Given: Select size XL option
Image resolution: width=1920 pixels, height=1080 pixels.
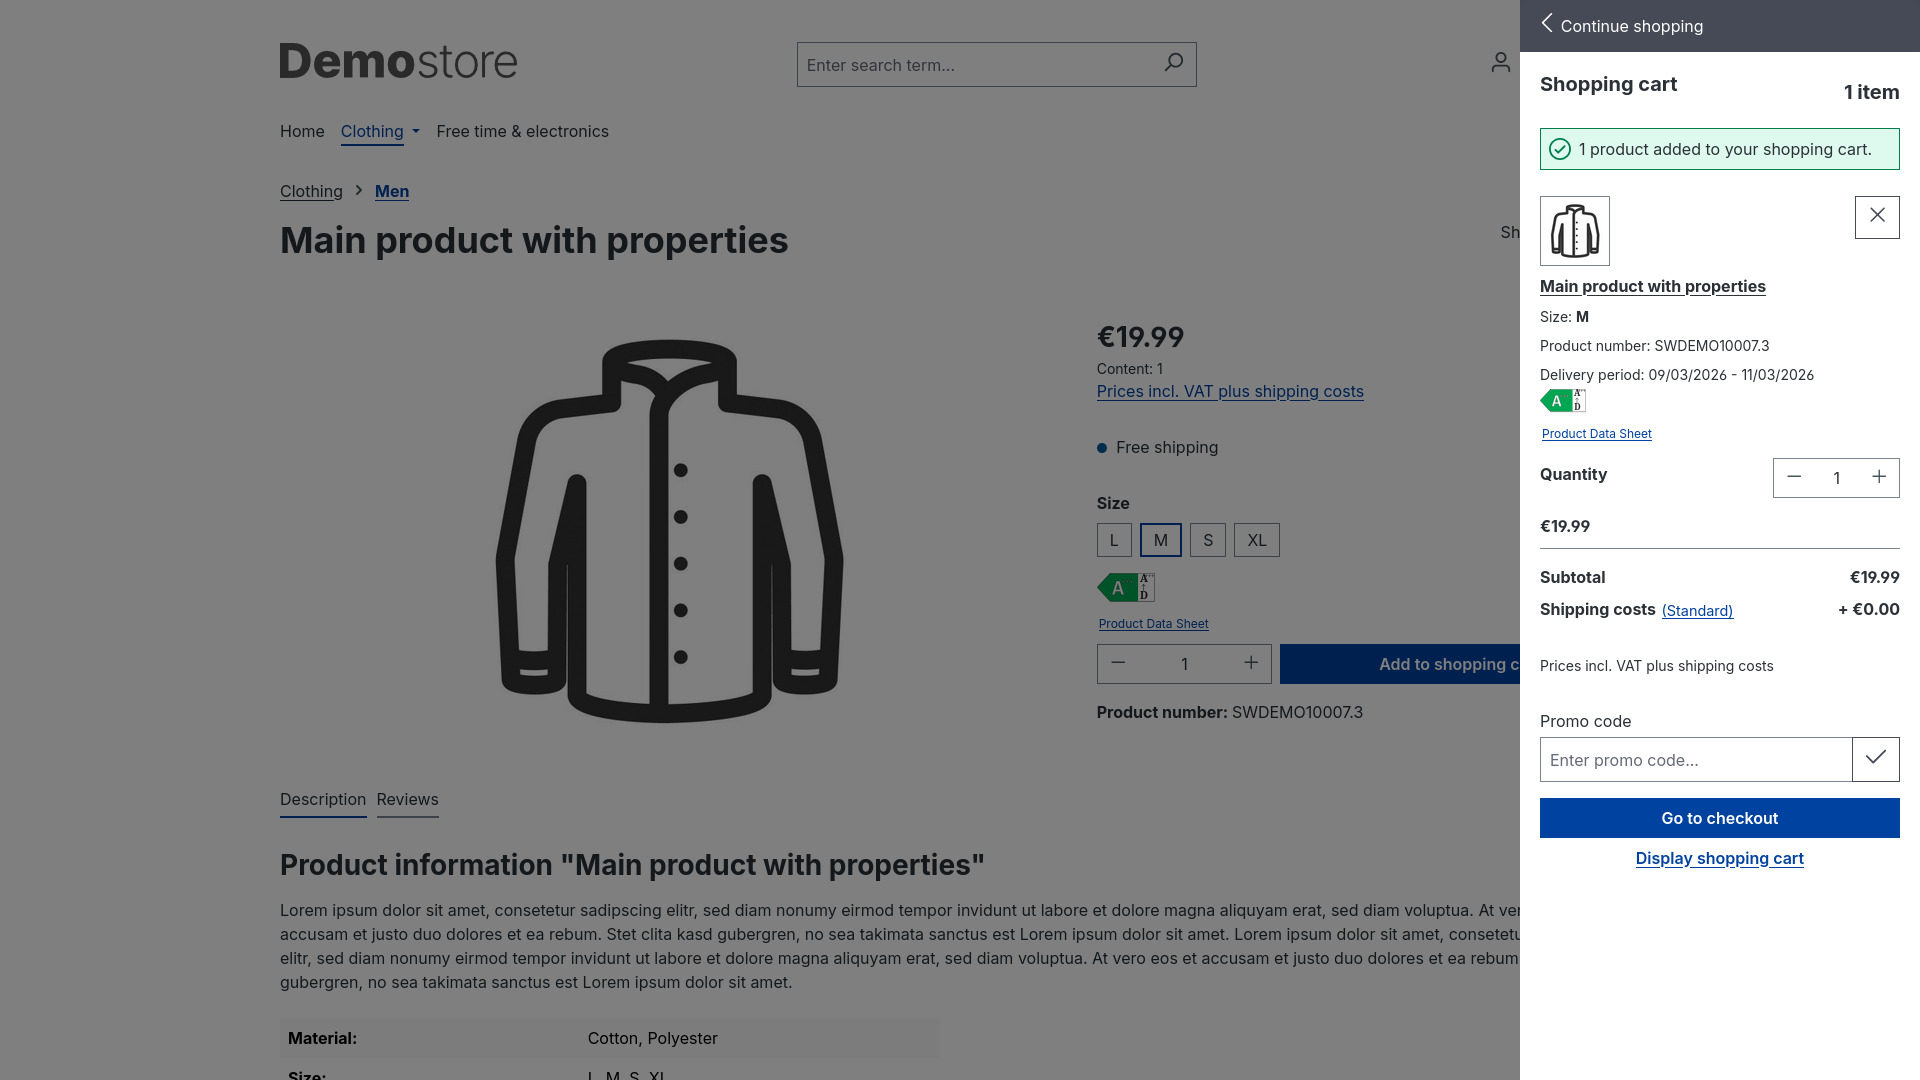Looking at the screenshot, I should click(1256, 540).
